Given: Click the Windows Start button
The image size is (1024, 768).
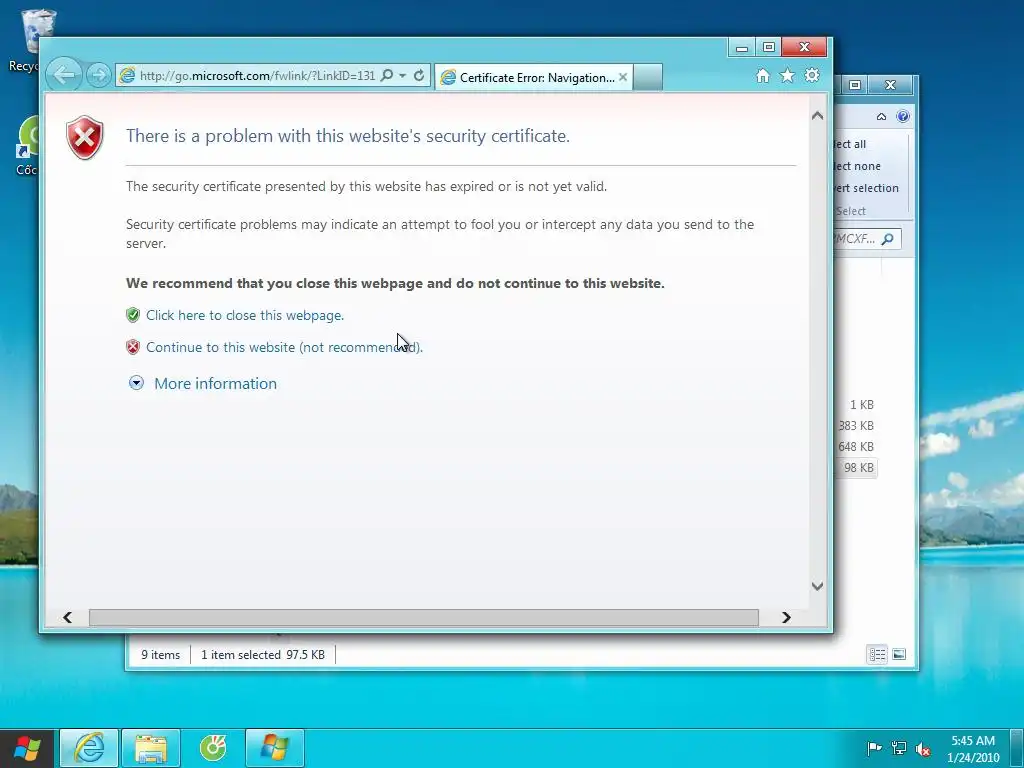Looking at the screenshot, I should click(x=27, y=748).
